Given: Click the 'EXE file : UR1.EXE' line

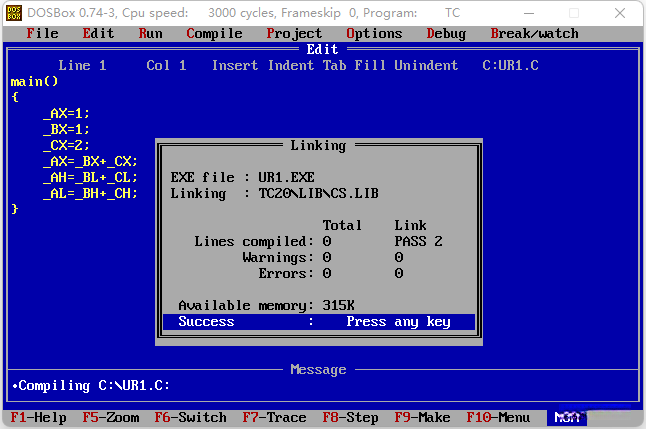Looking at the screenshot, I should (243, 178).
